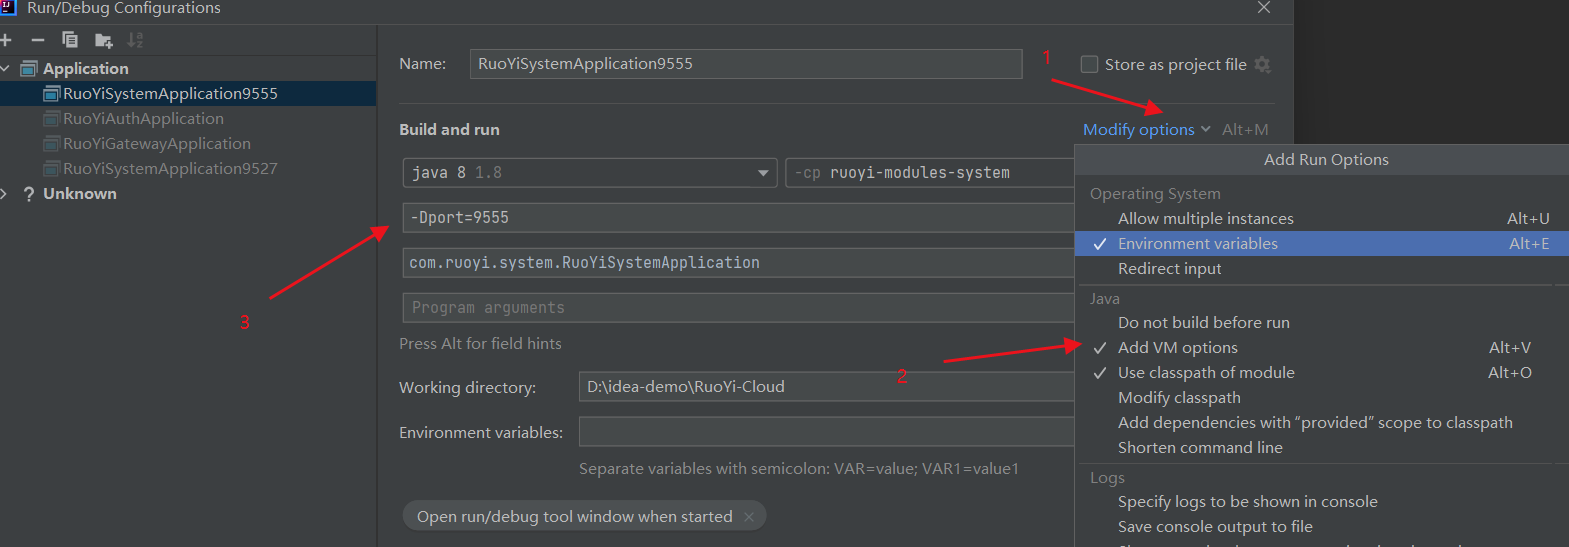
Task: Collapse the Application tree node
Action: pyautogui.click(x=6, y=68)
